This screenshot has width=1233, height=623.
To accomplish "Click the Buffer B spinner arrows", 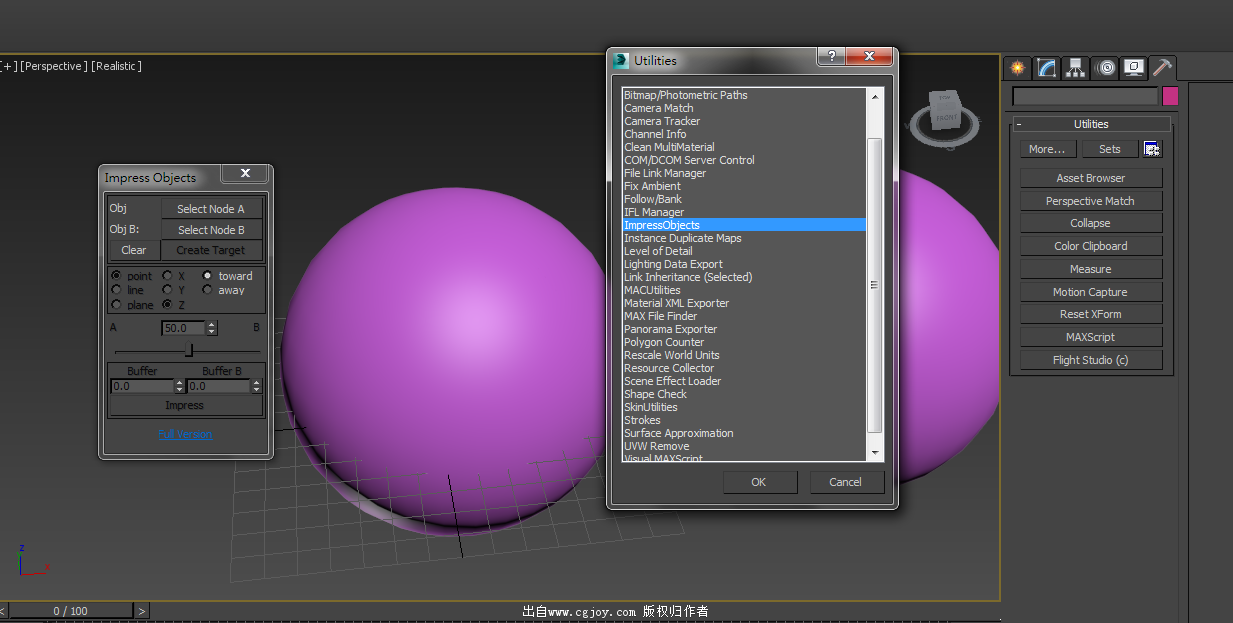I will (x=257, y=386).
